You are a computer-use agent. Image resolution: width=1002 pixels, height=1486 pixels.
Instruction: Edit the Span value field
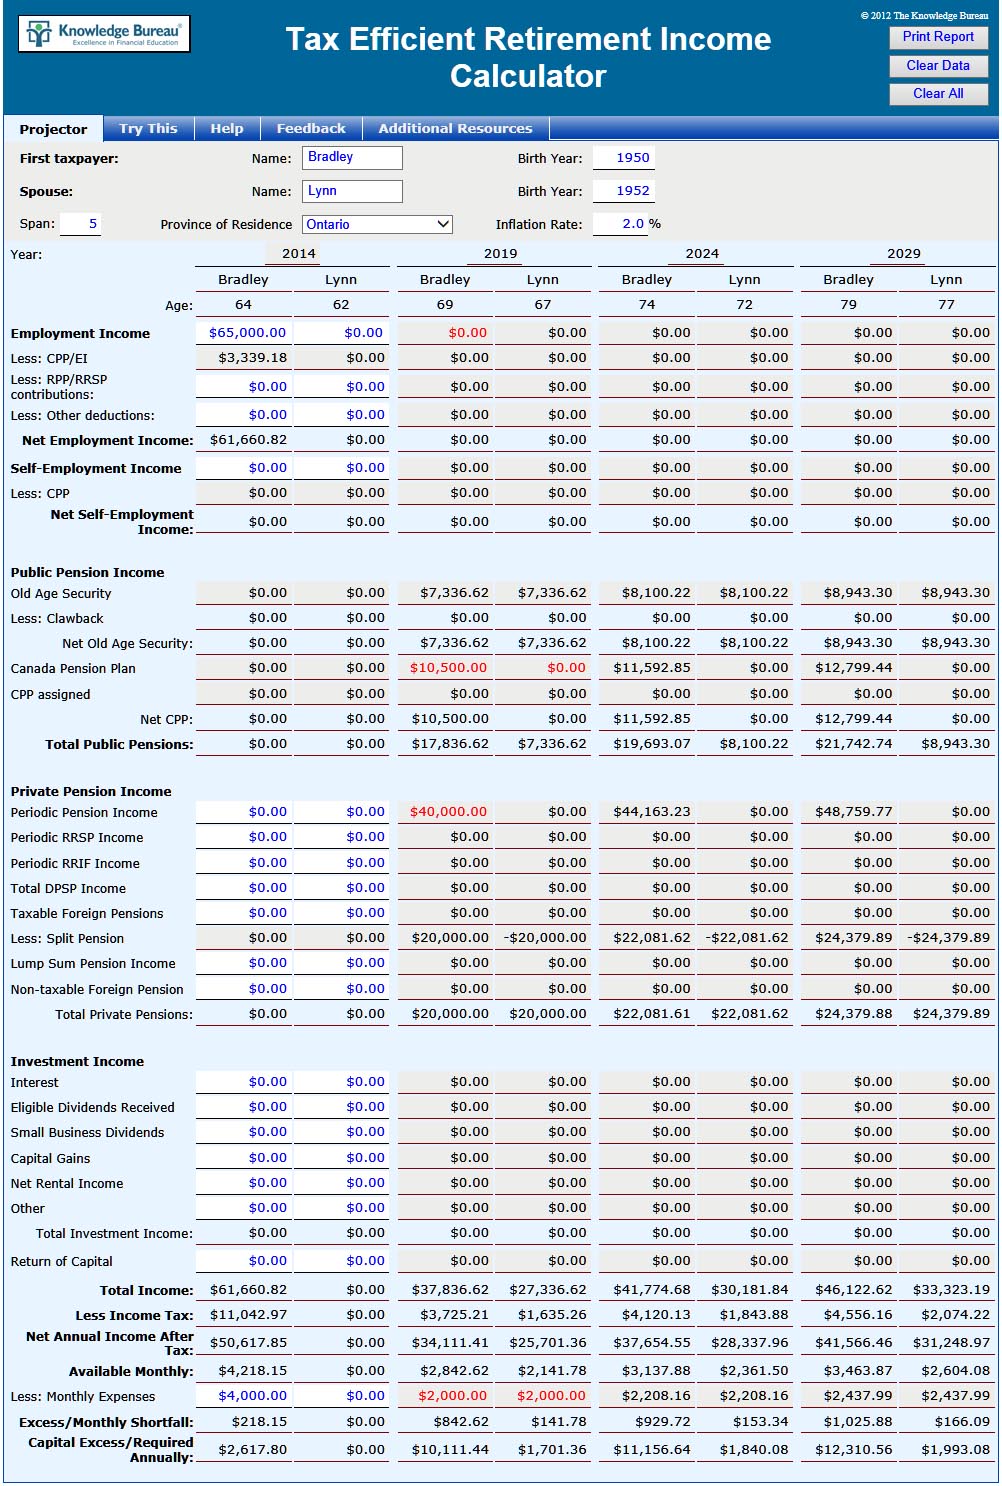pos(80,224)
